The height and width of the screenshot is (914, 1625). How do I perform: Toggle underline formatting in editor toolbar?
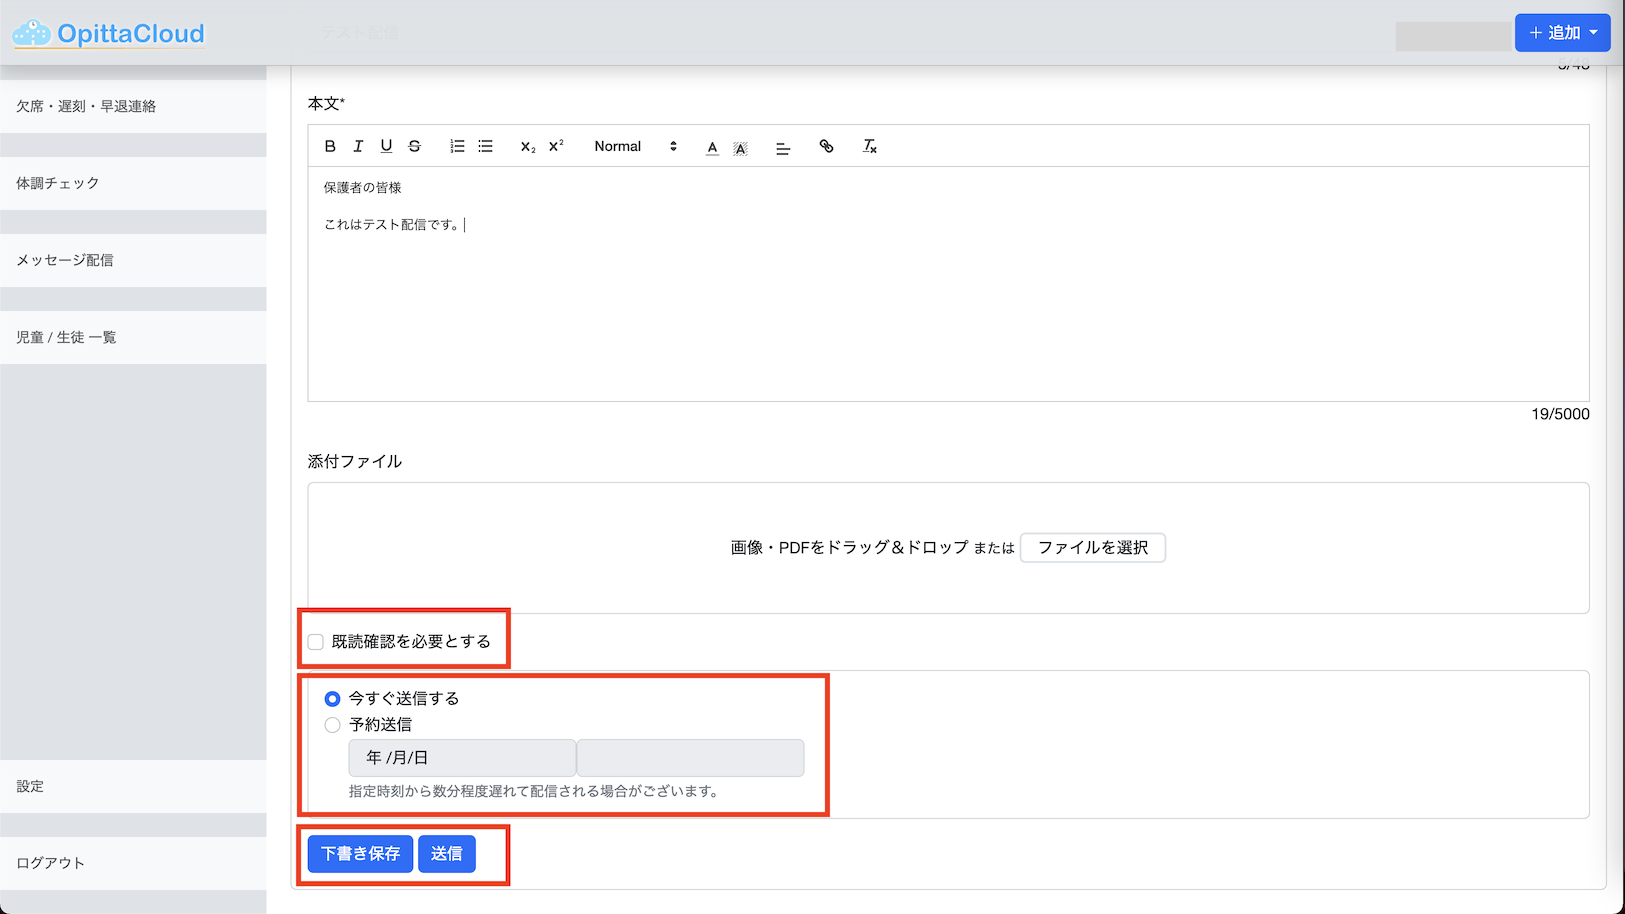click(x=386, y=146)
